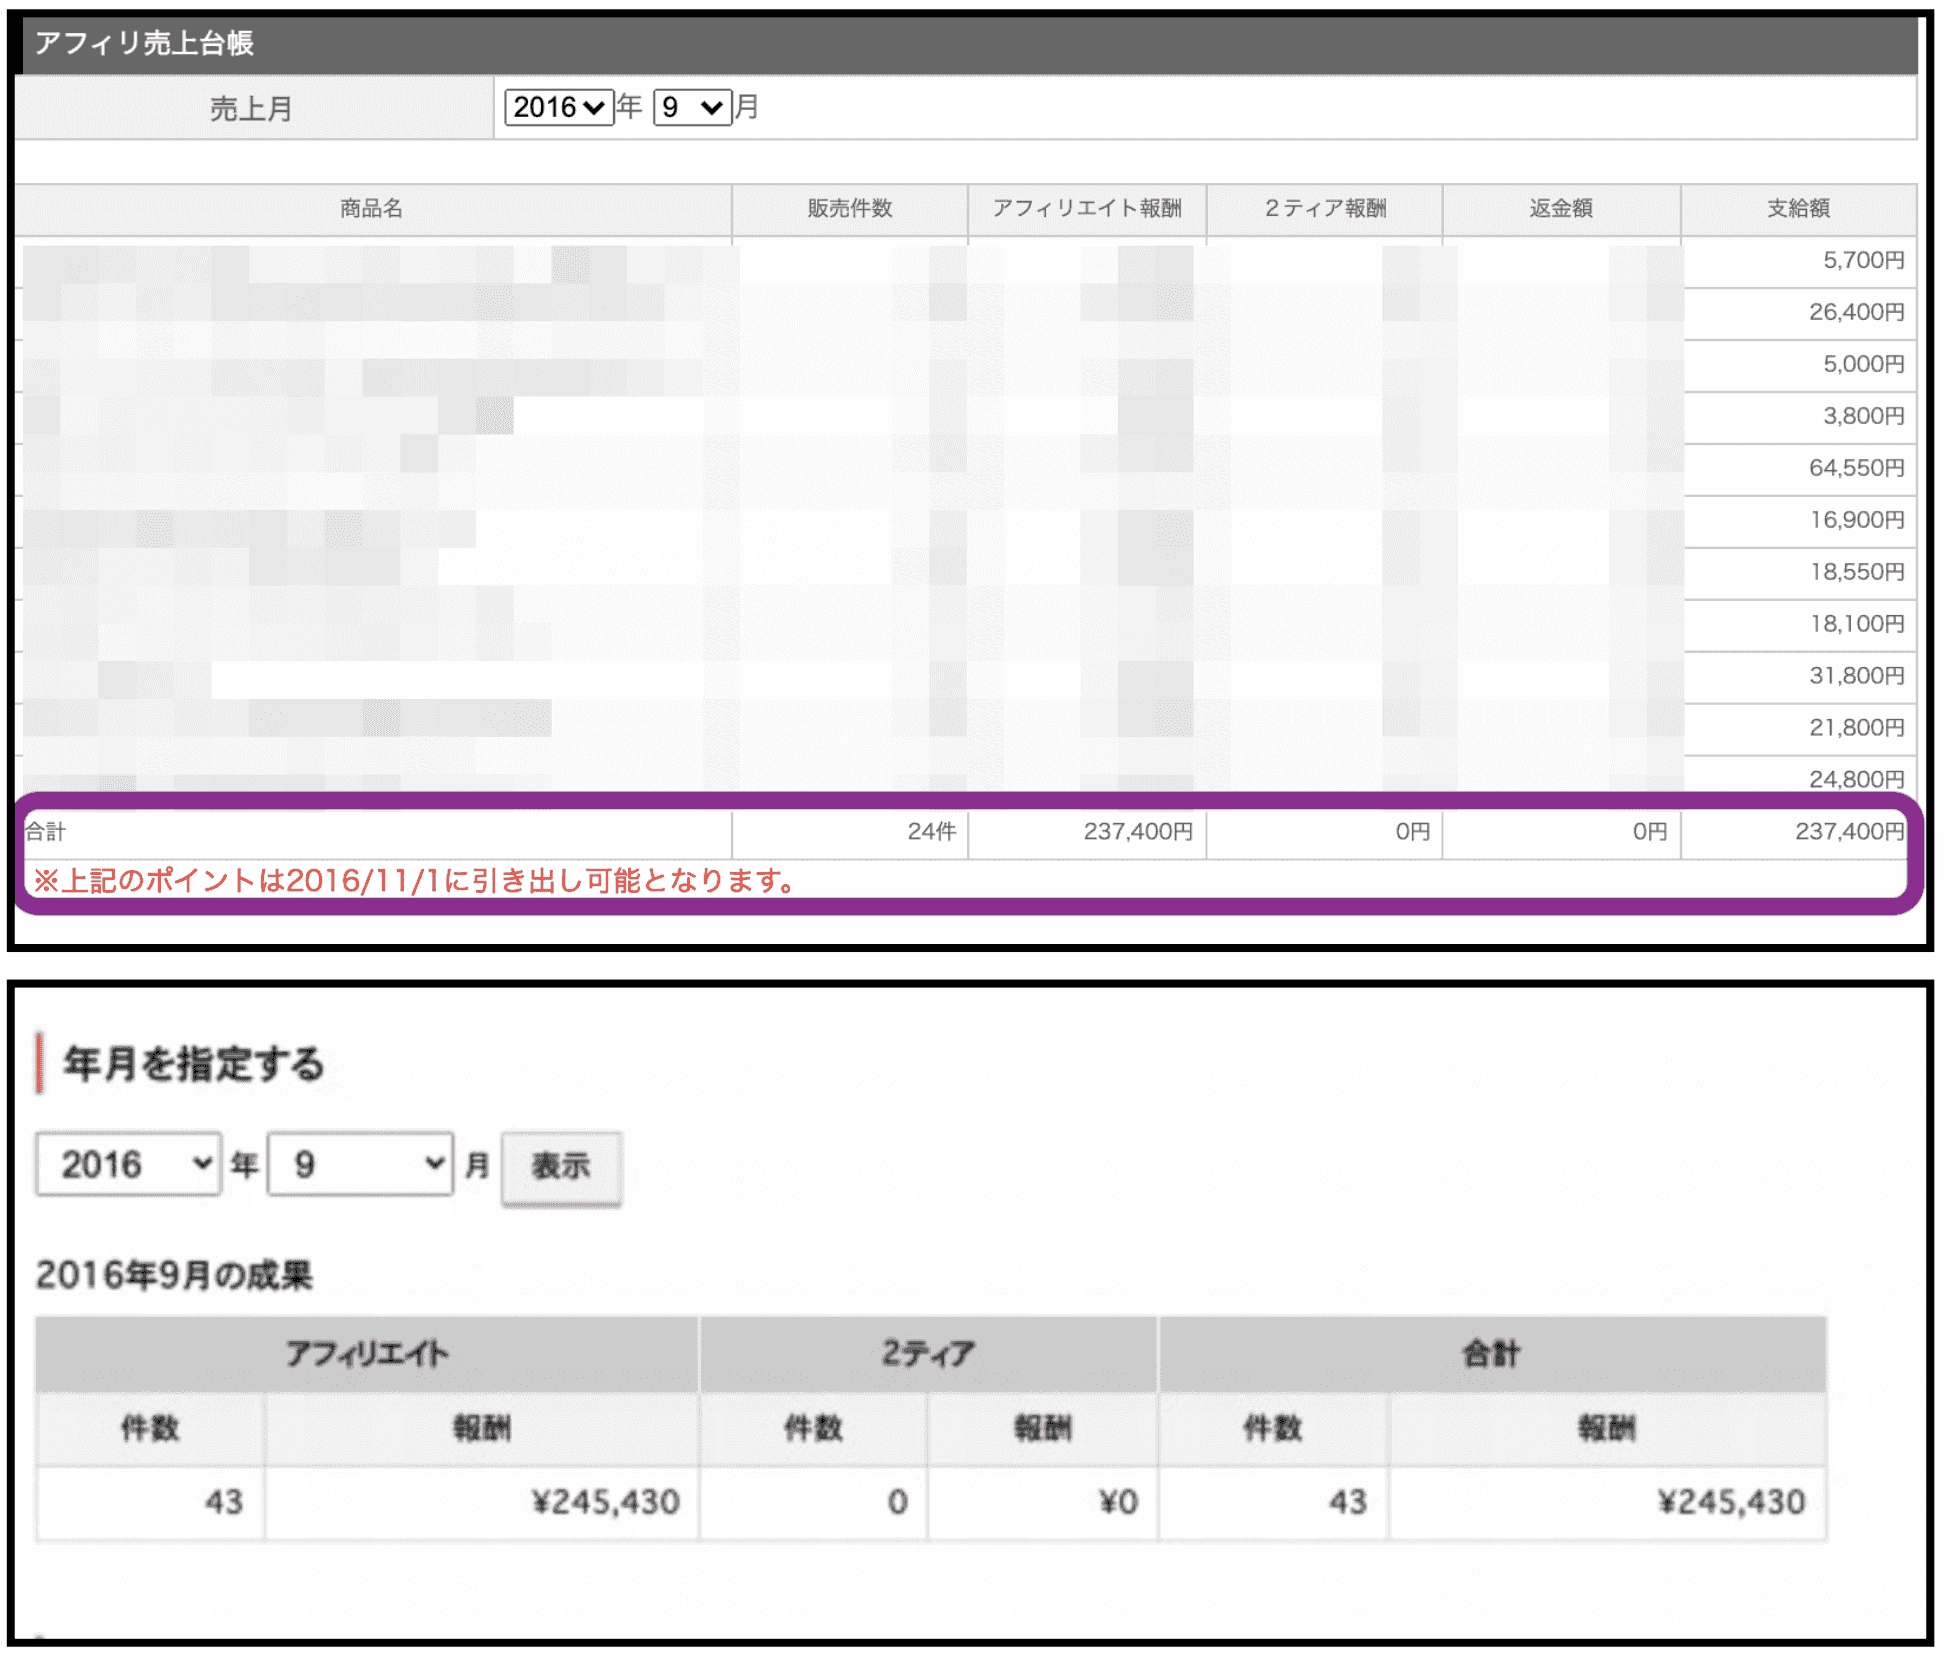This screenshot has height=1658, width=1944.
Task: Click the 2016年9月の成果 heading
Action: coord(174,1275)
